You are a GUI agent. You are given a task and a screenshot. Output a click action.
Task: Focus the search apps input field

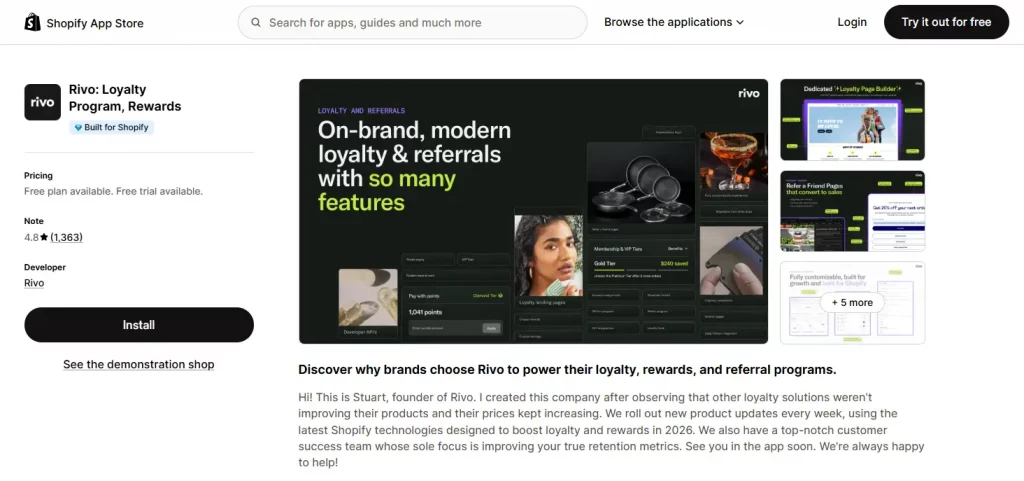pyautogui.click(x=413, y=23)
